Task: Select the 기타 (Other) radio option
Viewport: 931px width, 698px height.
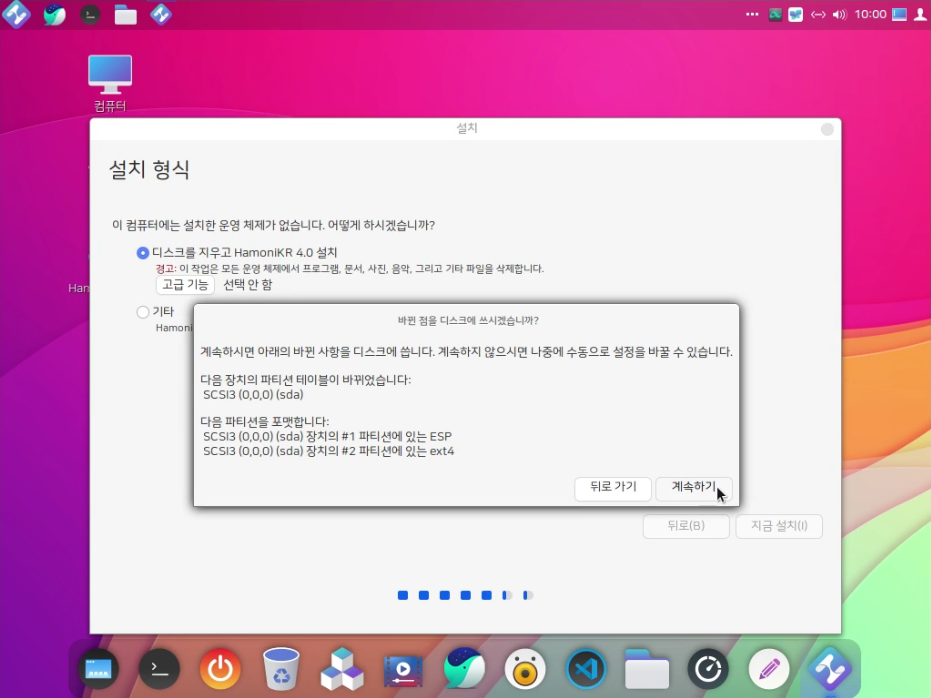Action: coord(143,312)
